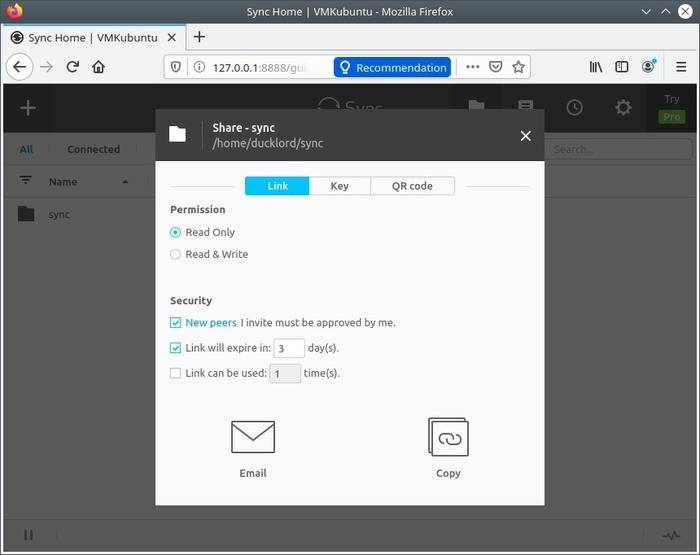The image size is (700, 555).
Task: Click the Try Pro badge
Action: pyautogui.click(x=671, y=108)
